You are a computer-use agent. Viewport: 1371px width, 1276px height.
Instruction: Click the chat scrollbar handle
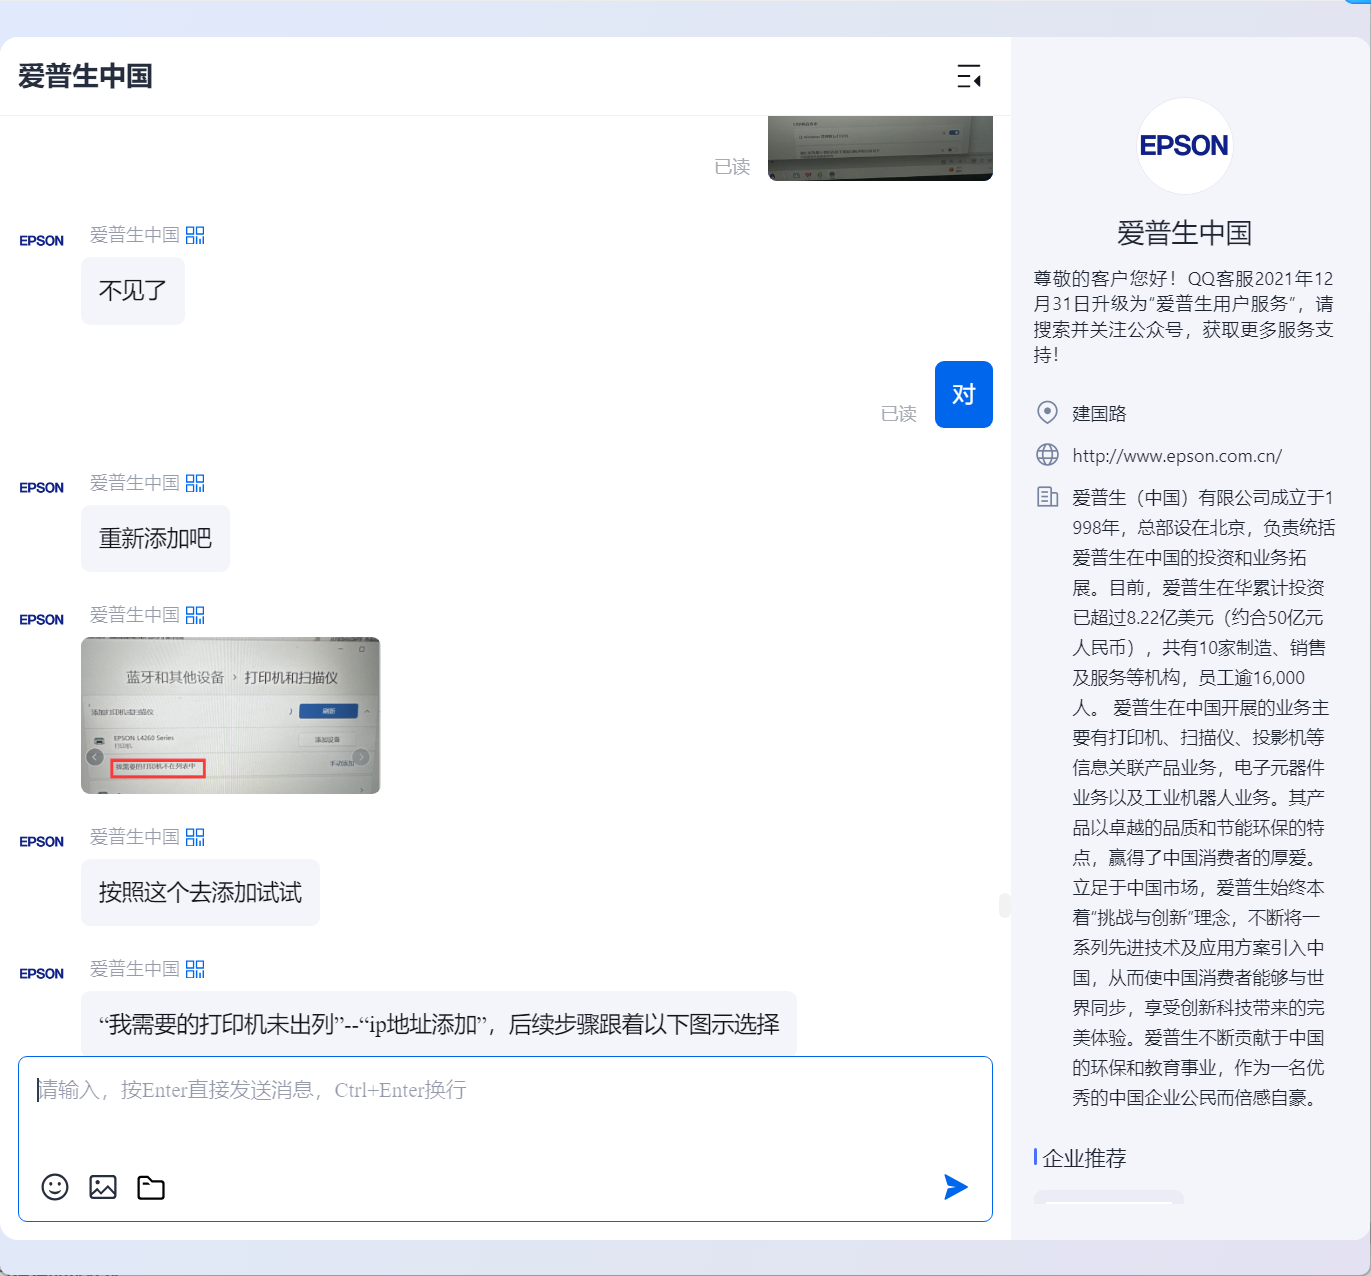point(1004,905)
